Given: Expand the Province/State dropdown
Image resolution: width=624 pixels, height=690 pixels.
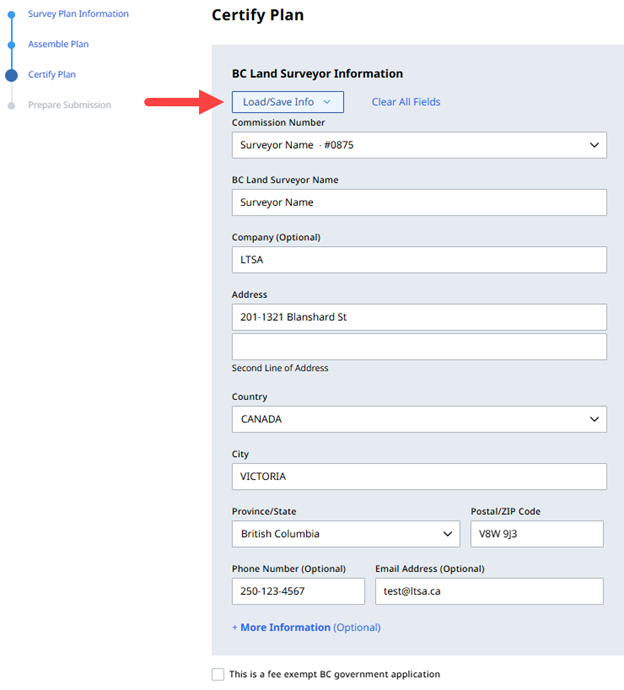Looking at the screenshot, I should pyautogui.click(x=345, y=534).
